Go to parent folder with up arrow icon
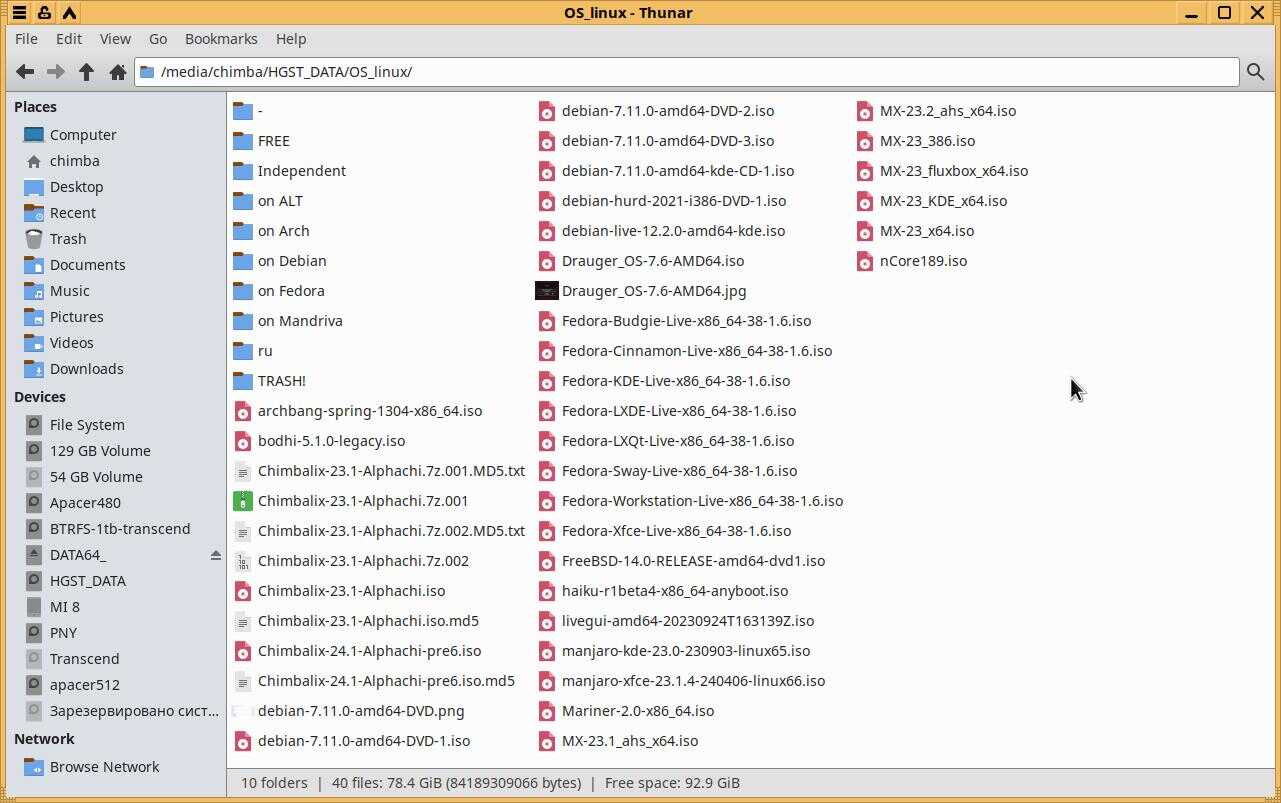Image resolution: width=1281 pixels, height=803 pixels. click(87, 72)
